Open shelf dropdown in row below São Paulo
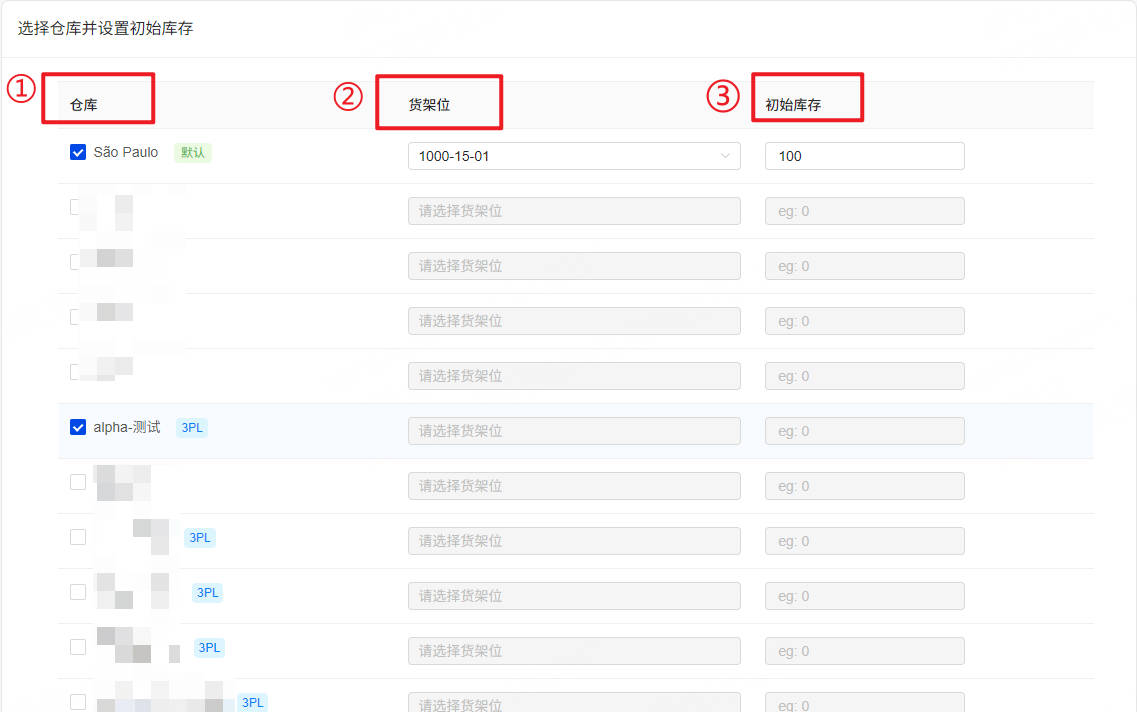The width and height of the screenshot is (1137, 712). (x=574, y=211)
